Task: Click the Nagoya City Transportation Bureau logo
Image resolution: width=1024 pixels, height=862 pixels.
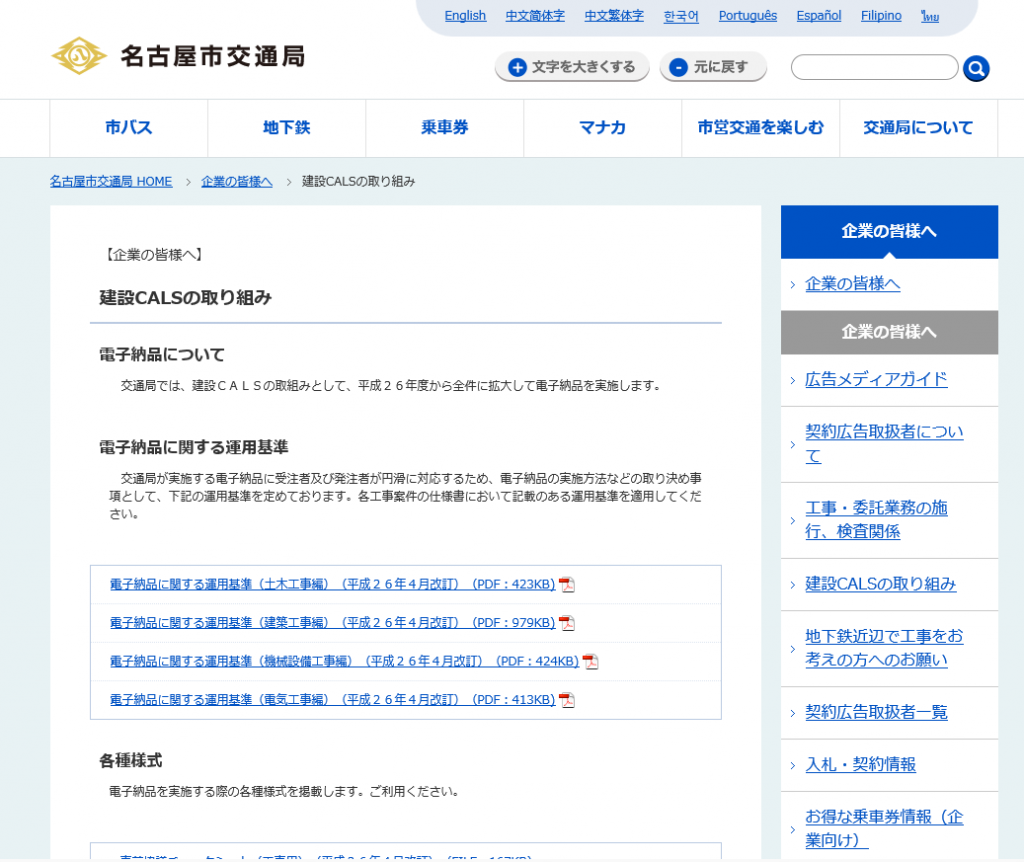Action: click(x=178, y=56)
